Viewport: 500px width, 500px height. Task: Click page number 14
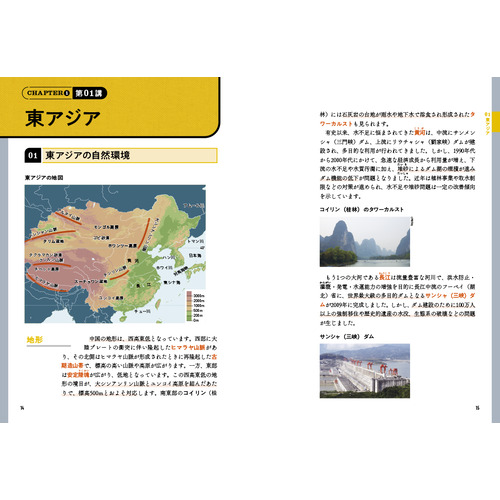coord(22,408)
